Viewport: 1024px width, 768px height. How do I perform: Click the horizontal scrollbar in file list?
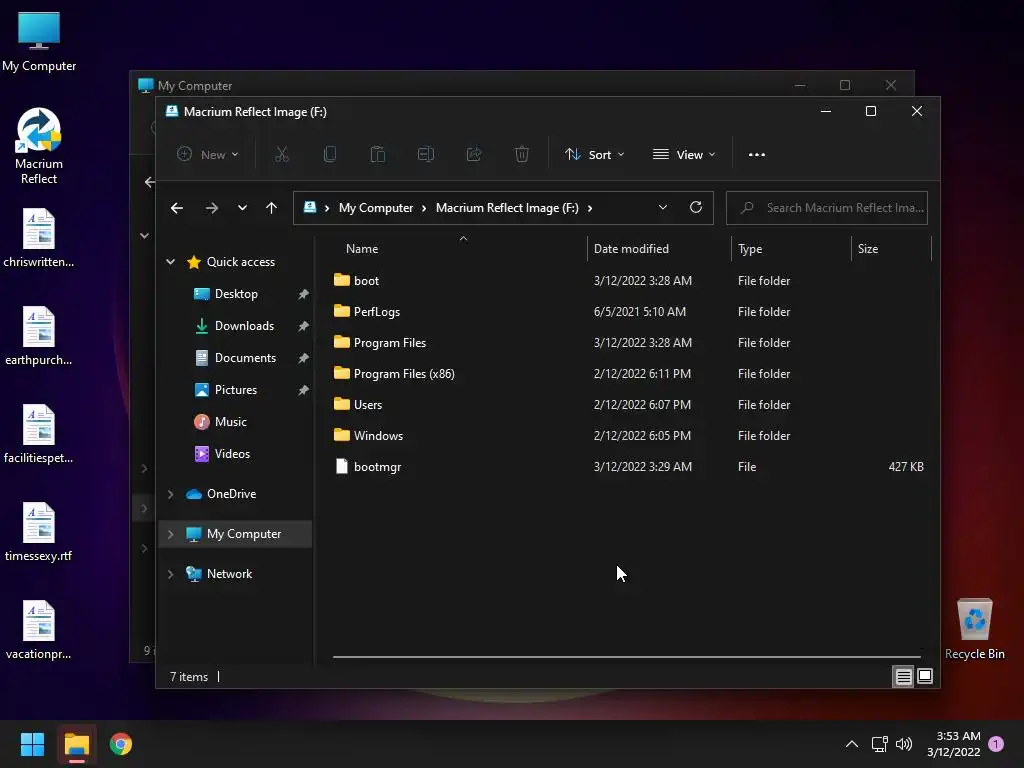point(626,656)
